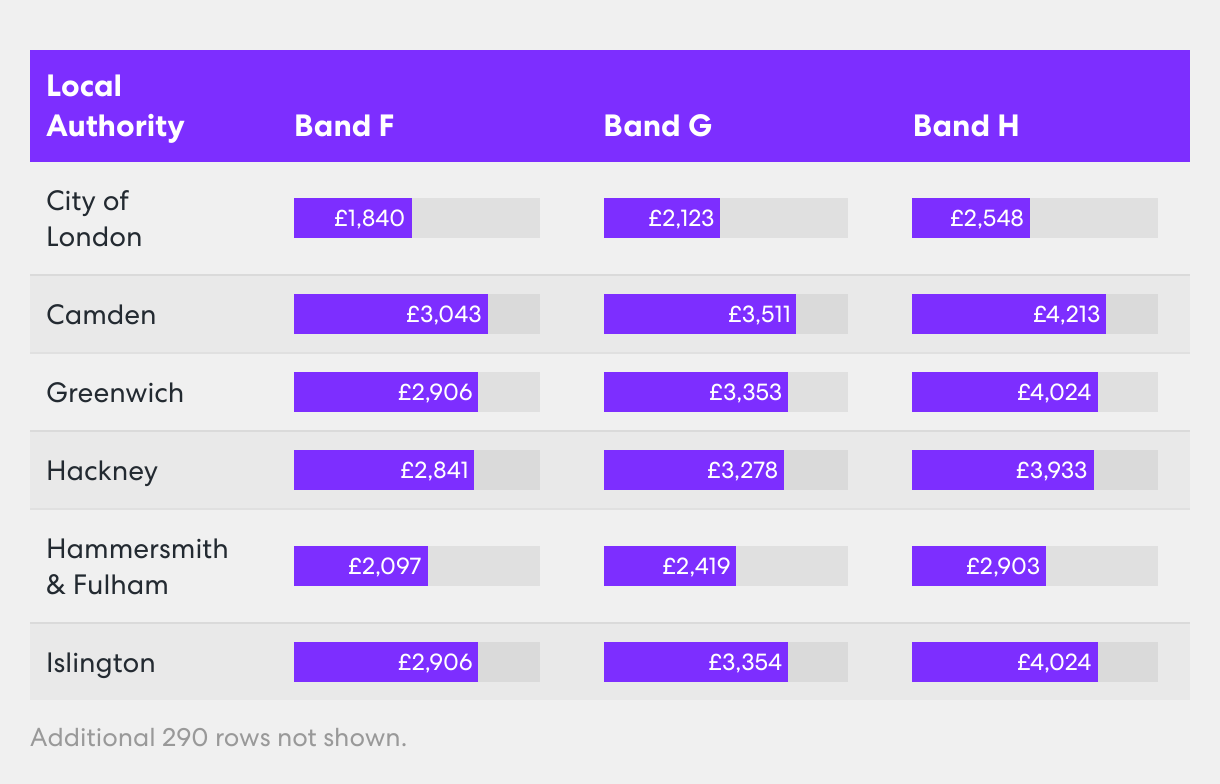Screen dimensions: 1220x784
Task: Click the £2,548 Band H bar
Action: pyautogui.click(x=971, y=218)
